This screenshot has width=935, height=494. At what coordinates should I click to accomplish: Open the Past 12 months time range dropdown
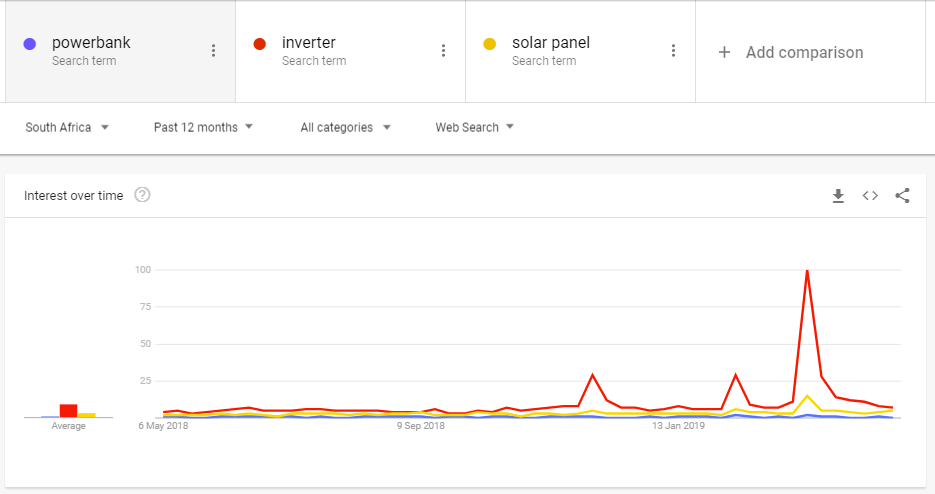(x=203, y=127)
